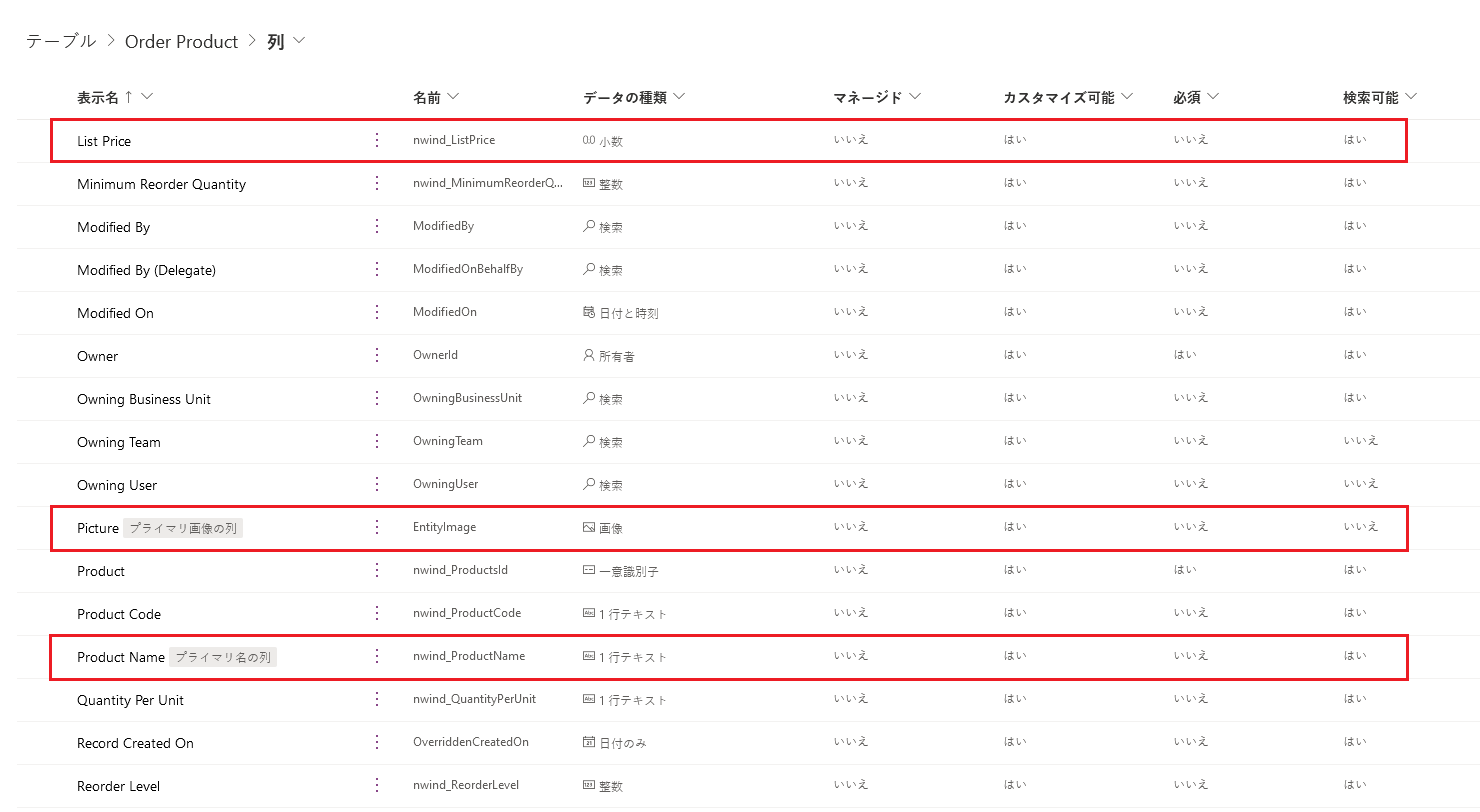
Task: Select the nwind_ProductsId name cell
Action: pos(460,570)
